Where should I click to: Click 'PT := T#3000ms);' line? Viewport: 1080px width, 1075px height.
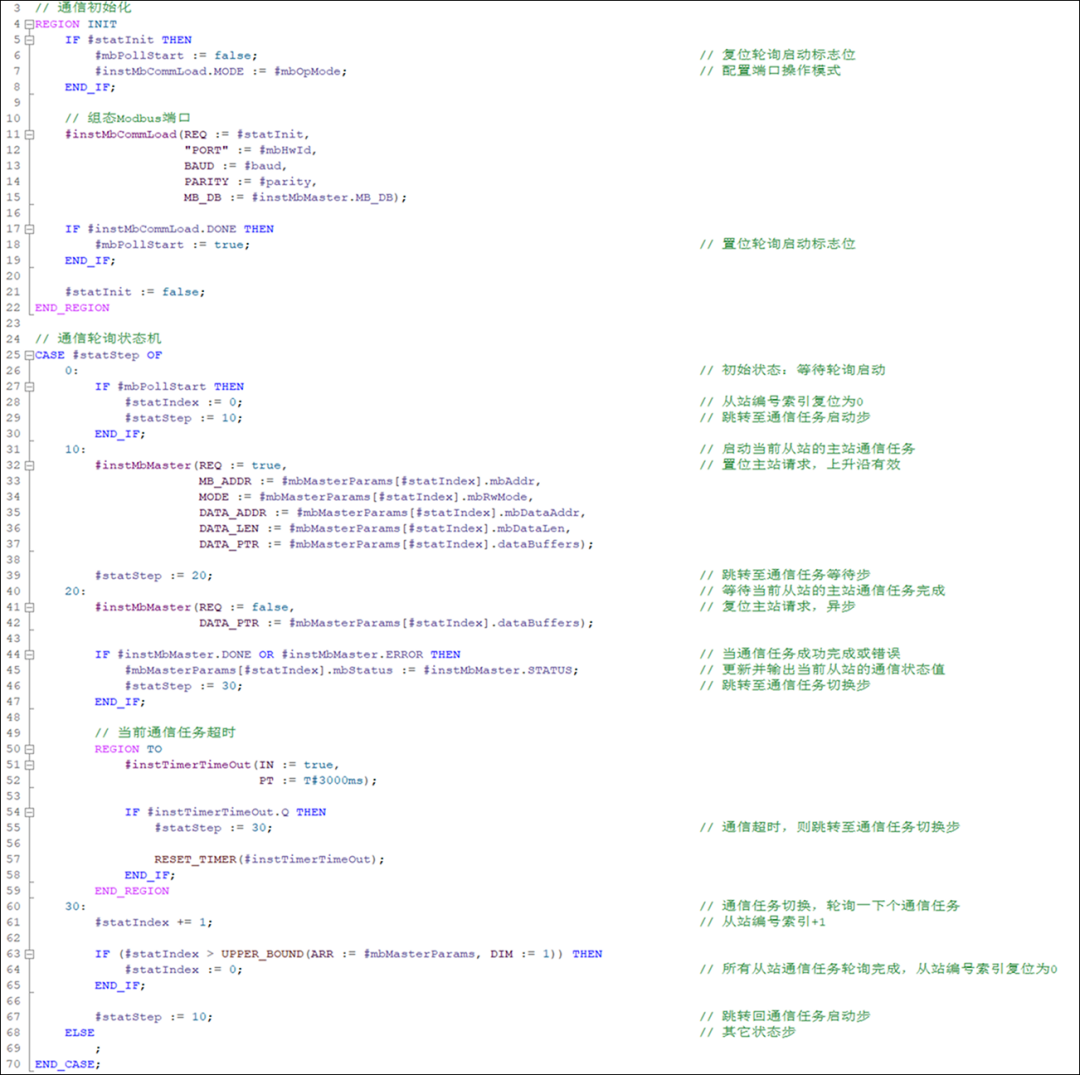pyautogui.click(x=318, y=781)
